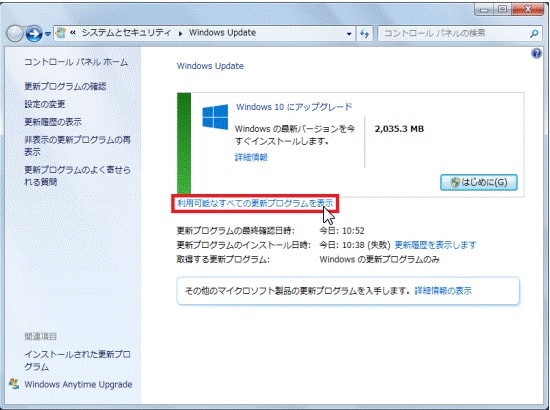
Task: Open the recent pages dropdown arrow
Action: (x=48, y=34)
